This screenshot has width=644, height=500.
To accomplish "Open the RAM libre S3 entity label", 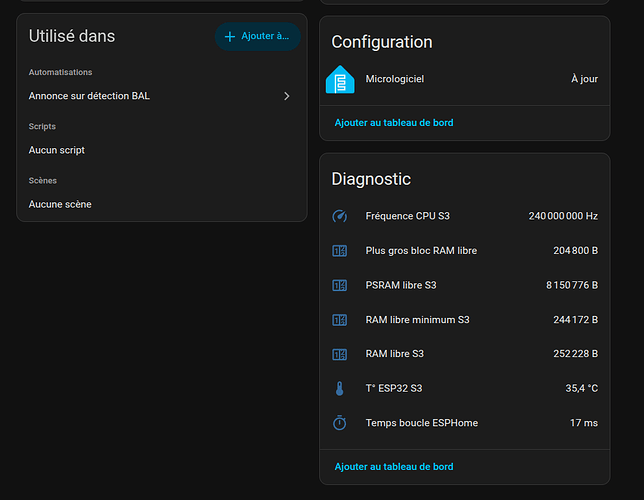I will point(394,354).
